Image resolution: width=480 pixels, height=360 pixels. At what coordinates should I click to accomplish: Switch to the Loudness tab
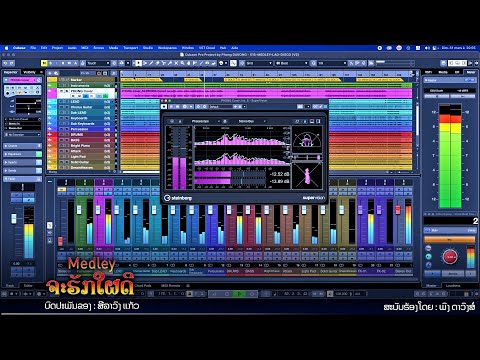[x=453, y=286]
